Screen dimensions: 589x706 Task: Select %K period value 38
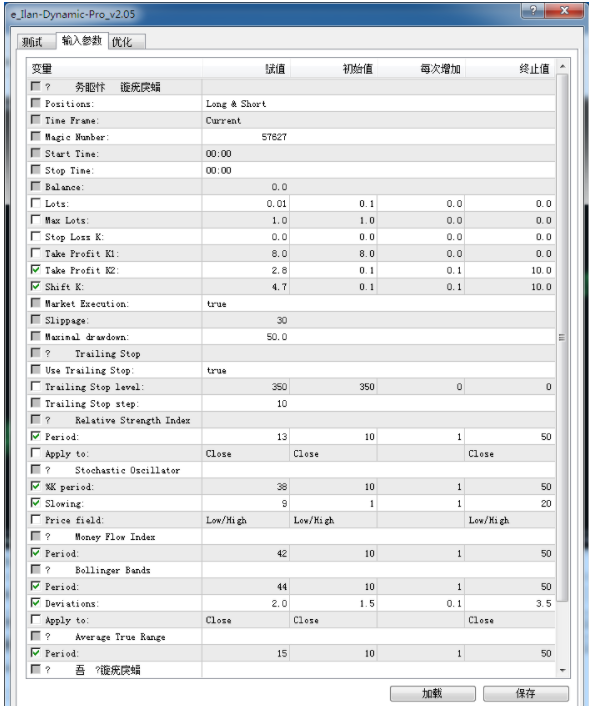[x=282, y=487]
